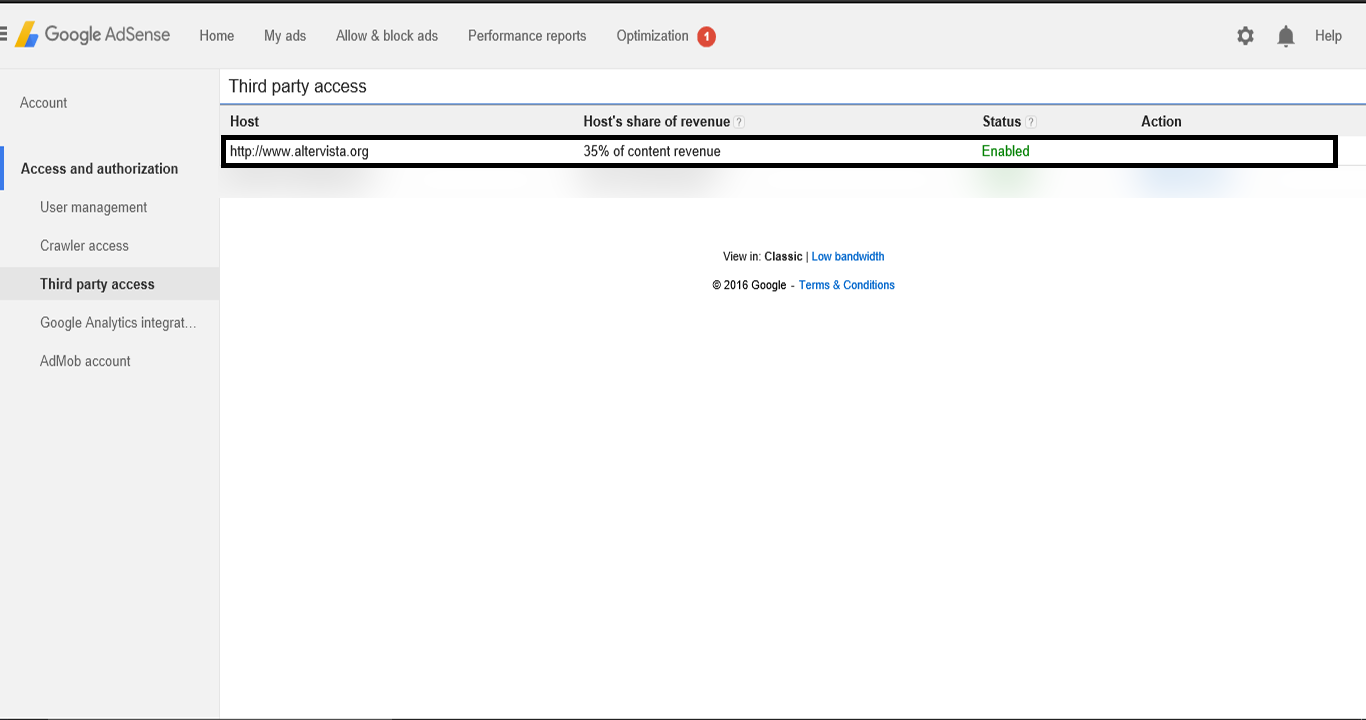The height and width of the screenshot is (720, 1366).
Task: Open Google Analytics integration item
Action: tap(118, 323)
